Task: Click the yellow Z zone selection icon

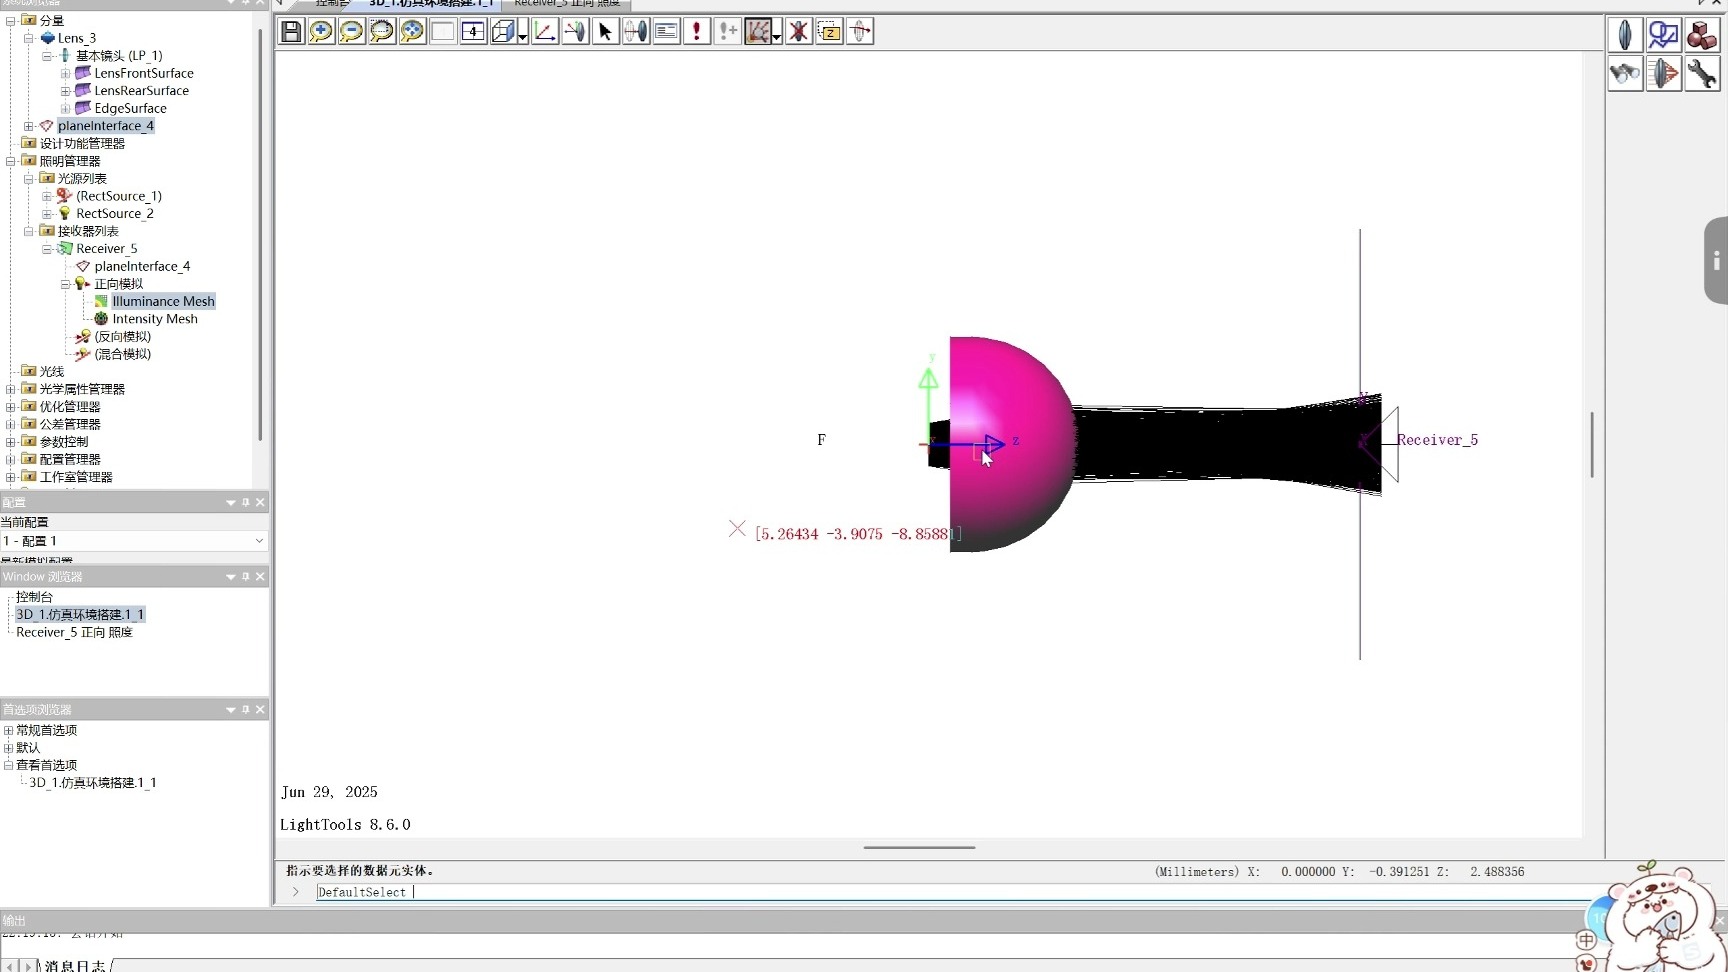Action: 829,32
